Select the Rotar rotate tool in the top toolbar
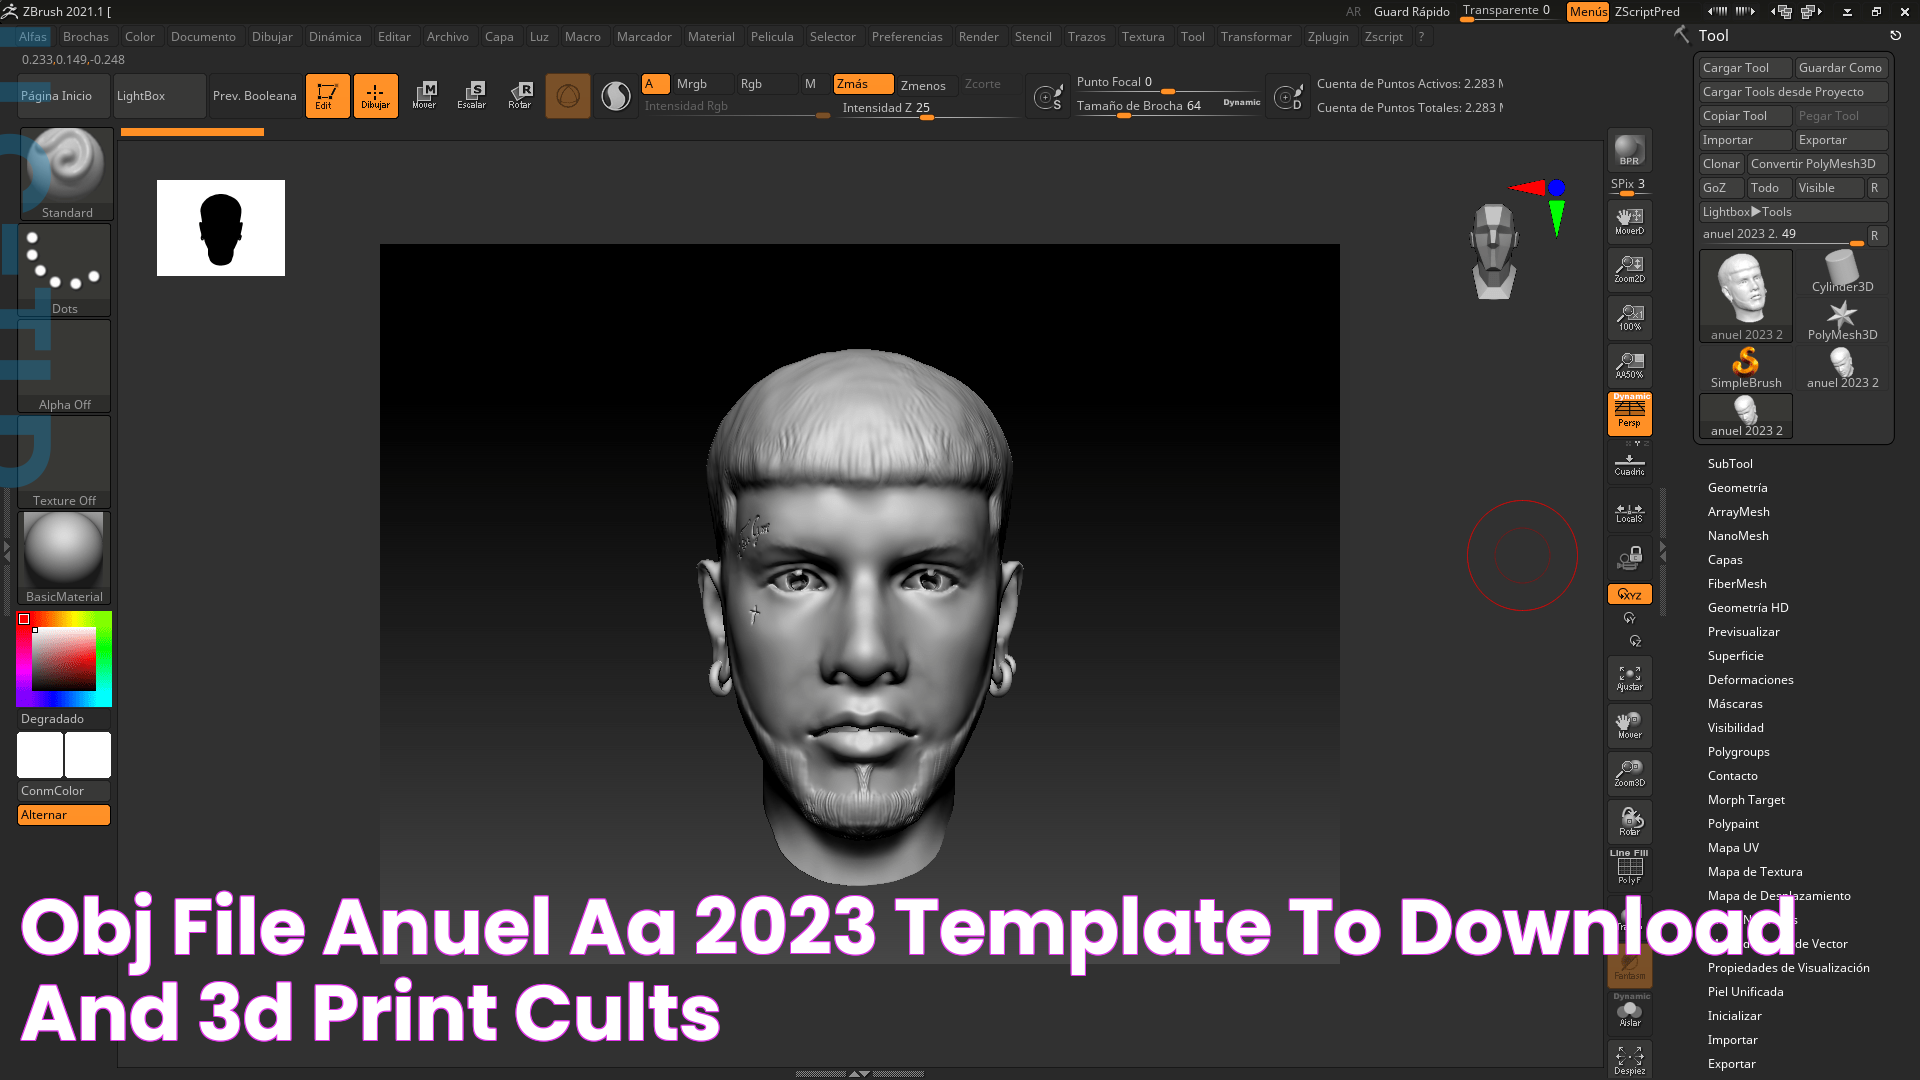Screen dimensions: 1920x1080 point(520,96)
